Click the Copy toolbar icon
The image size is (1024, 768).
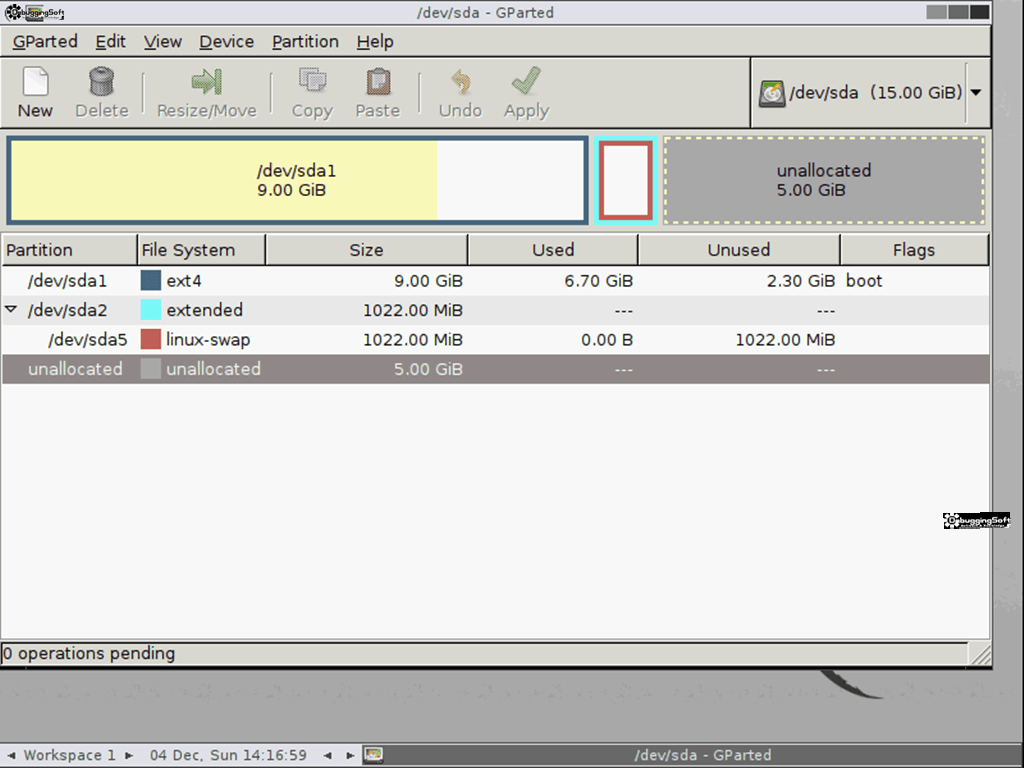tap(312, 82)
